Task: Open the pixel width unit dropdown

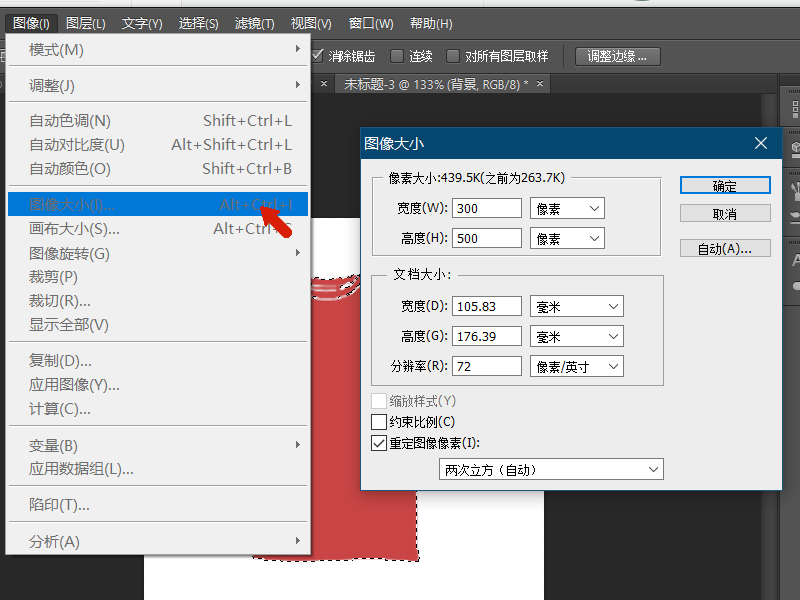Action: click(x=567, y=208)
